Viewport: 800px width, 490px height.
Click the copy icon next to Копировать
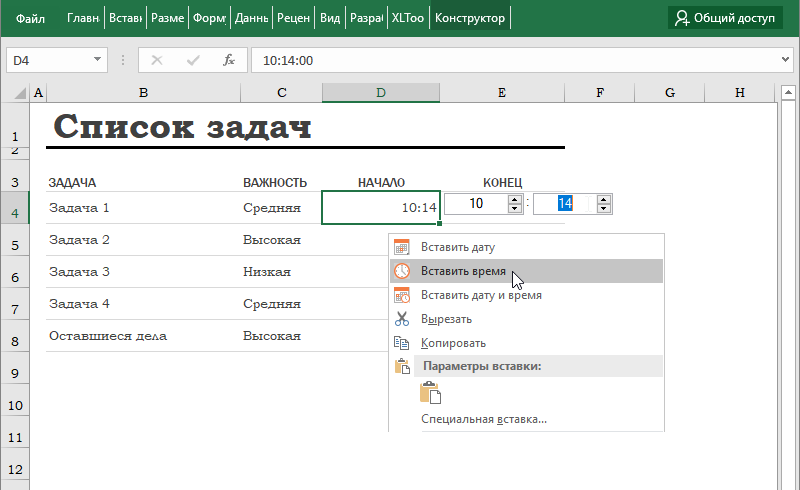(x=402, y=343)
